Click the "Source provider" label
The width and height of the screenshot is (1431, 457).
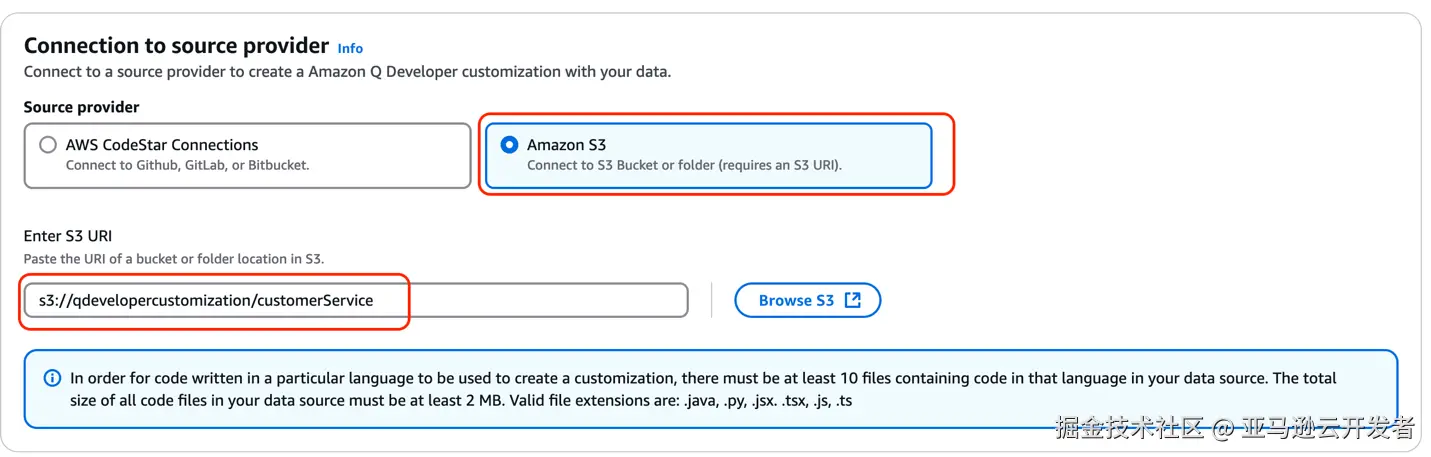point(82,107)
